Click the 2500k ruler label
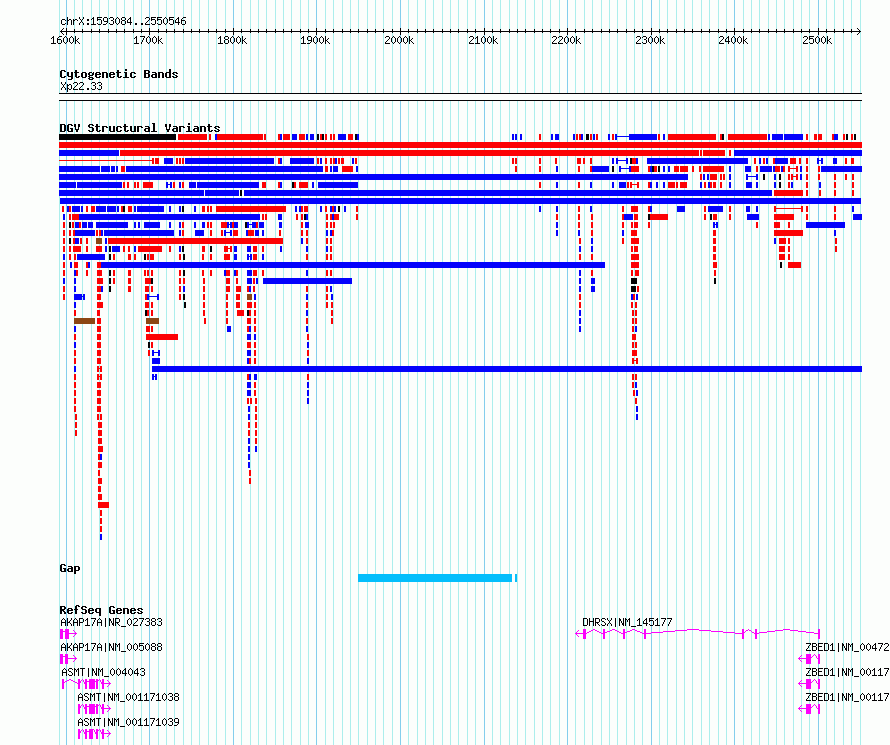This screenshot has height=745, width=890. (817, 40)
